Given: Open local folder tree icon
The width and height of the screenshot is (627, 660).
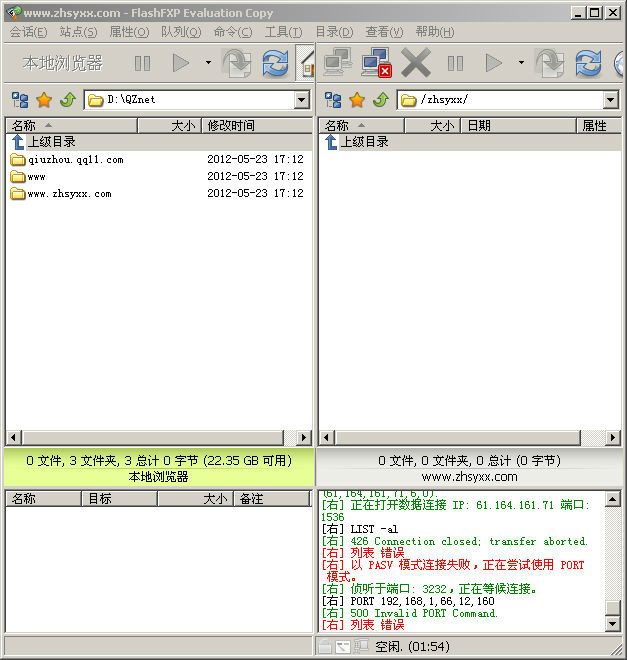Looking at the screenshot, I should pos(20,100).
